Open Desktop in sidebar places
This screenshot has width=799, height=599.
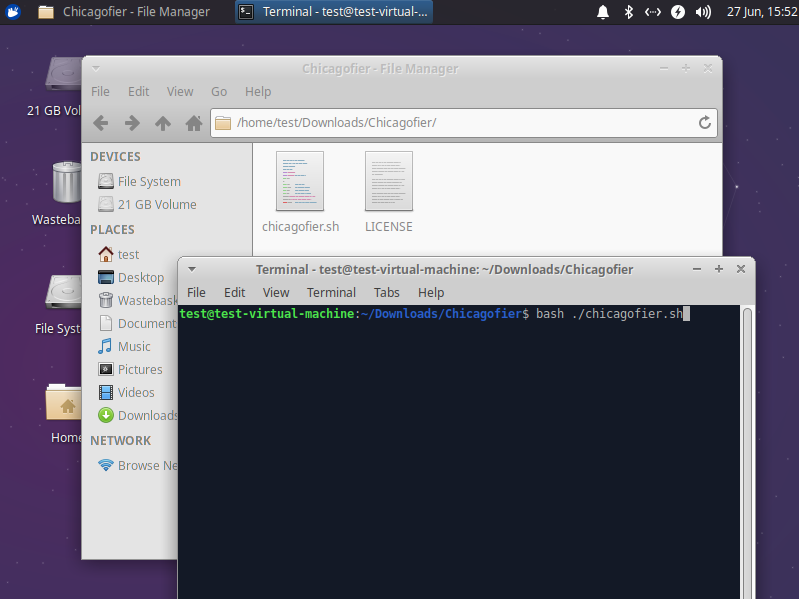tap(131, 278)
